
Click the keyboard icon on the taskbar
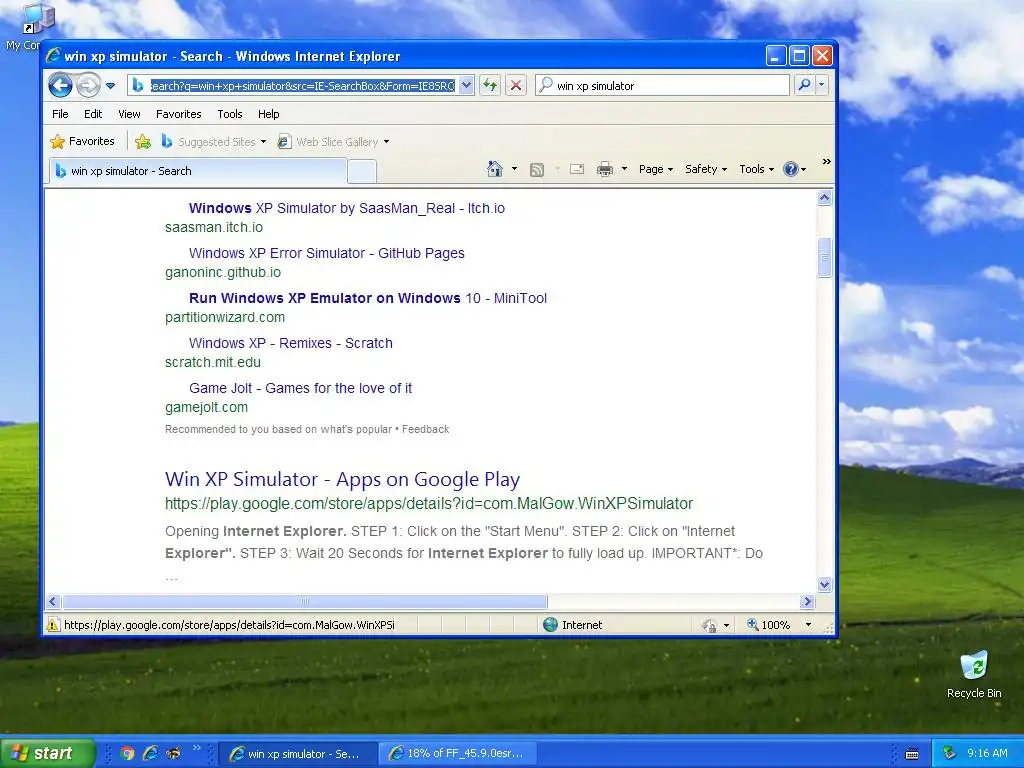[912, 754]
